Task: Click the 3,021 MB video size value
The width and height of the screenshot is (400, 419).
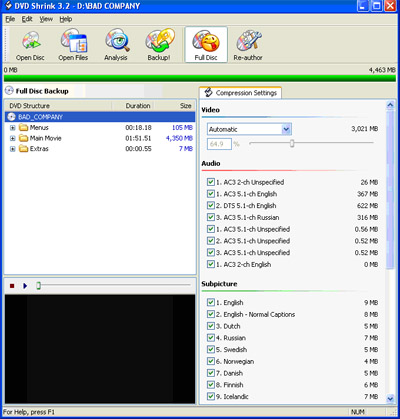Action: tap(365, 129)
